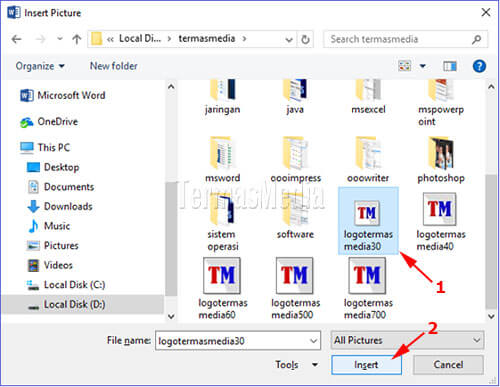500x387 pixels.
Task: Go back using the back arrow
Action: [x=16, y=39]
